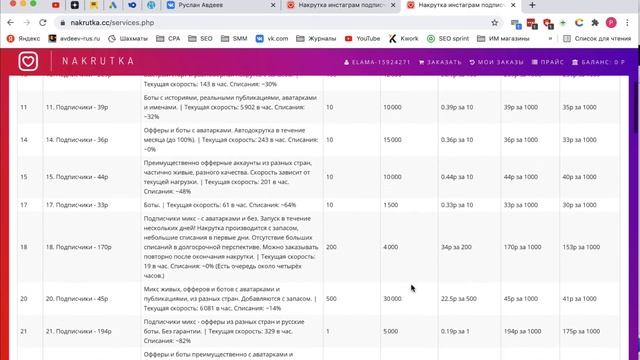Screen dimensions: 640x360
Task: Open Список для чтения reading list
Action: (597, 38)
